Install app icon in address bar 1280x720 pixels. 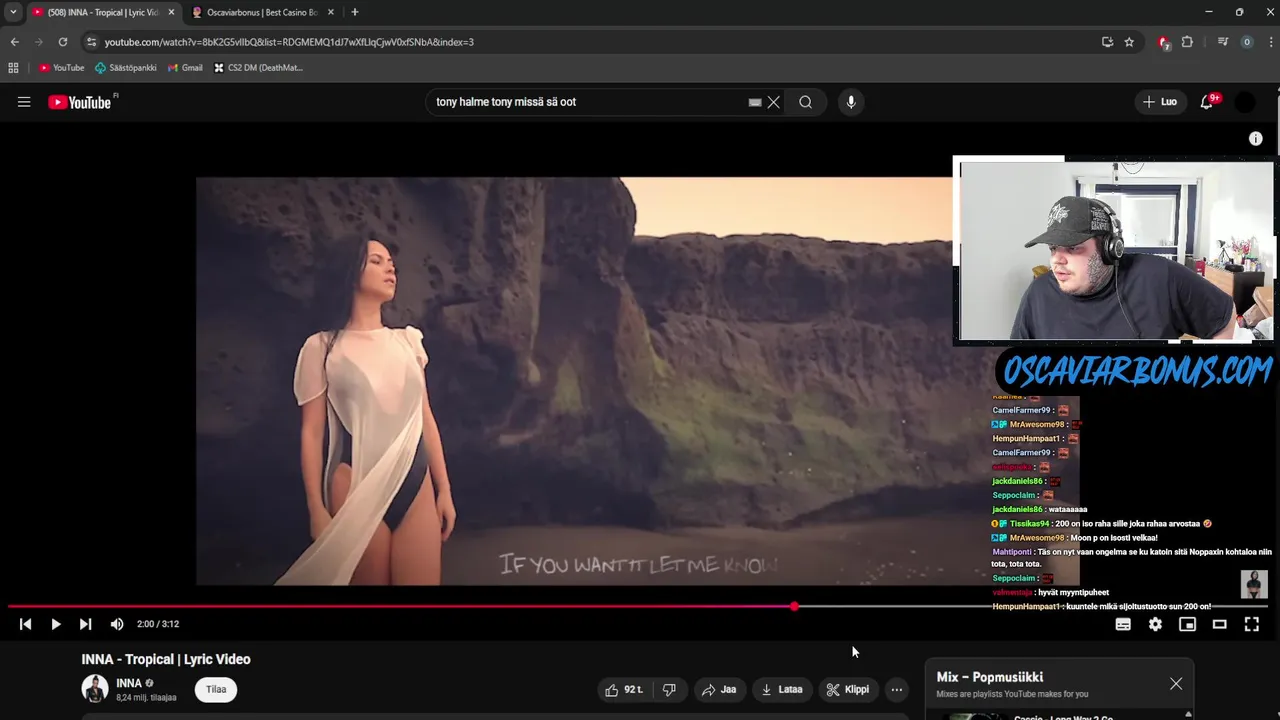1107,42
